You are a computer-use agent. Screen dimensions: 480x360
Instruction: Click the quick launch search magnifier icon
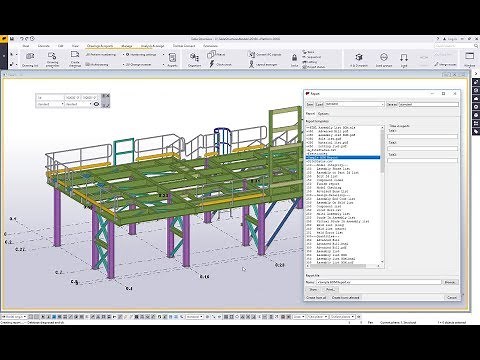476,46
